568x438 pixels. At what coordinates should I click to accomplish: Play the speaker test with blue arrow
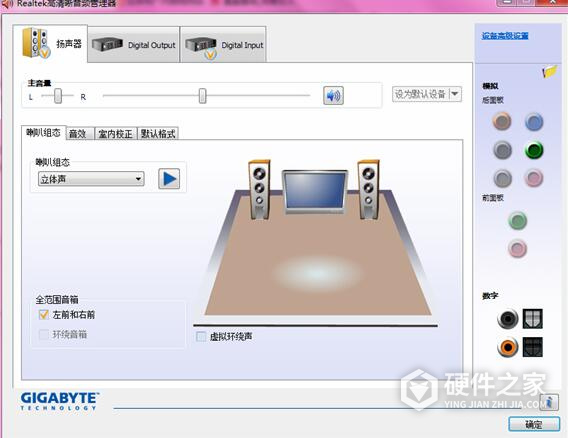tap(169, 179)
